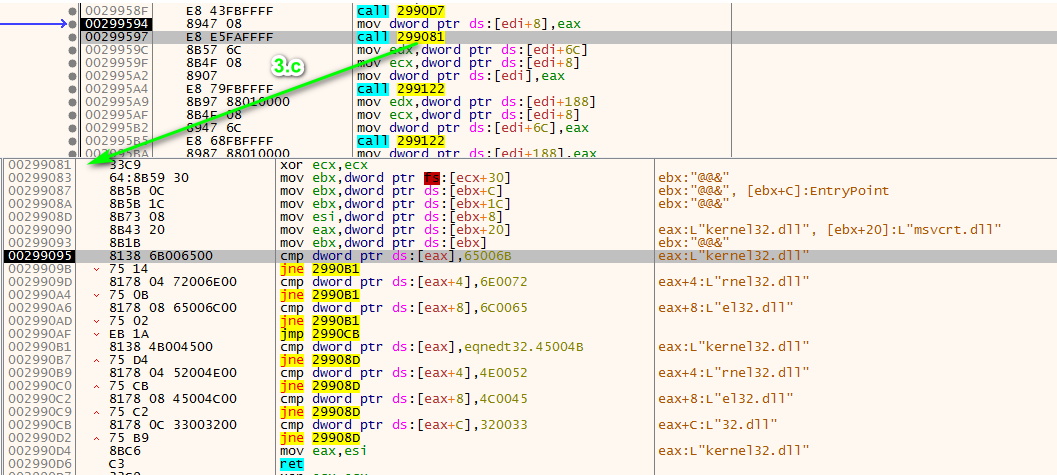Select 'call 299122' at address 002995B5

pyautogui.click(x=400, y=141)
